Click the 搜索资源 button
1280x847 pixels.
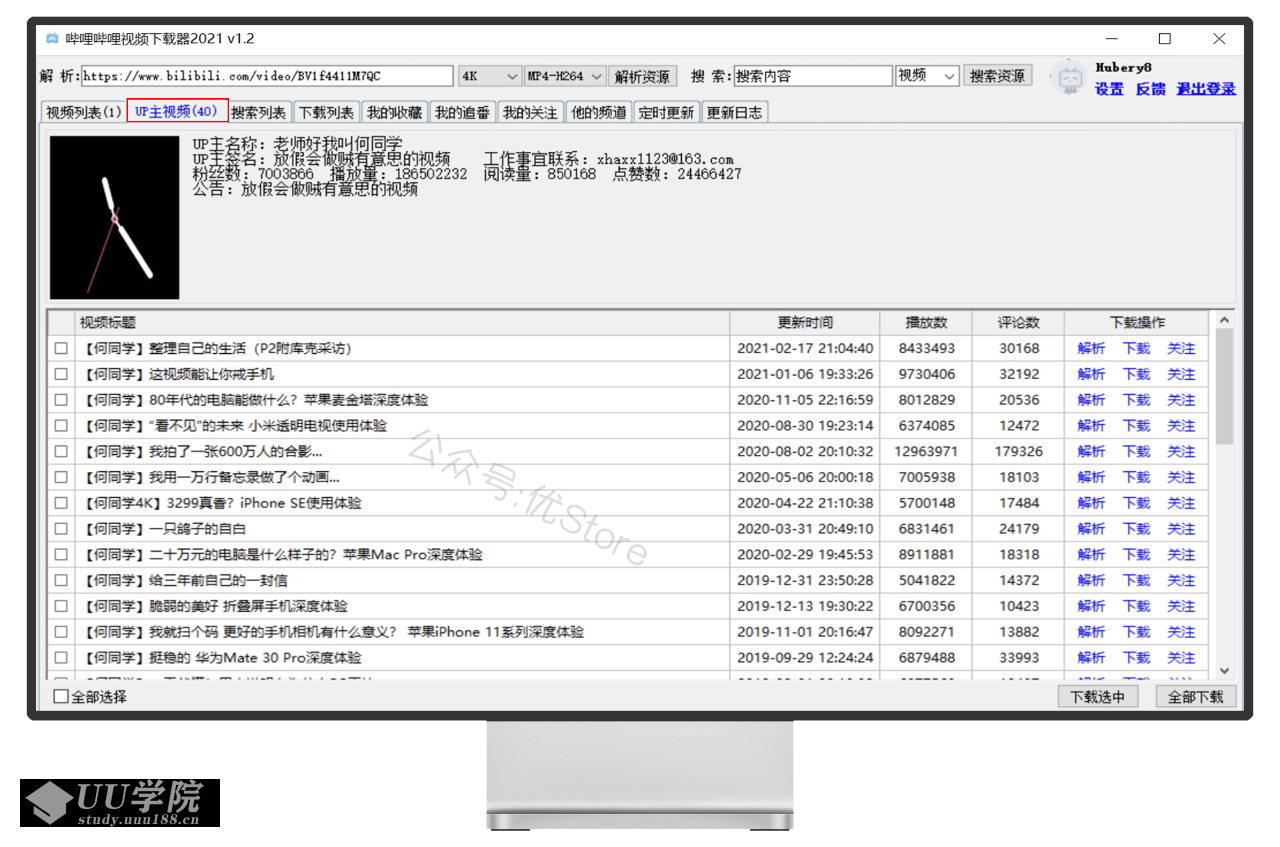998,76
